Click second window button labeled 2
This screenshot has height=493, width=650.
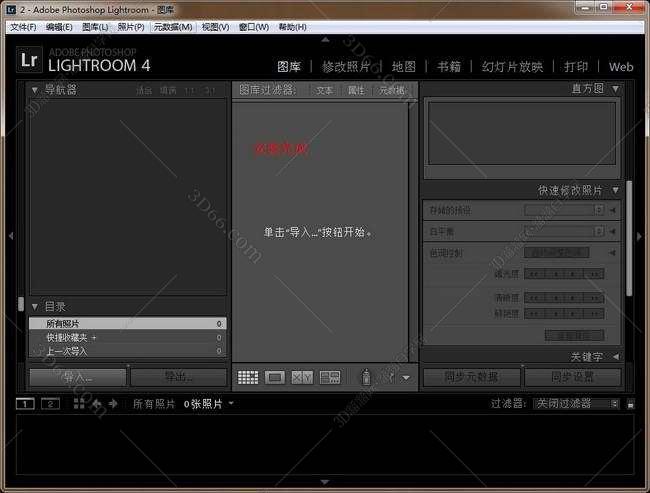[x=50, y=403]
